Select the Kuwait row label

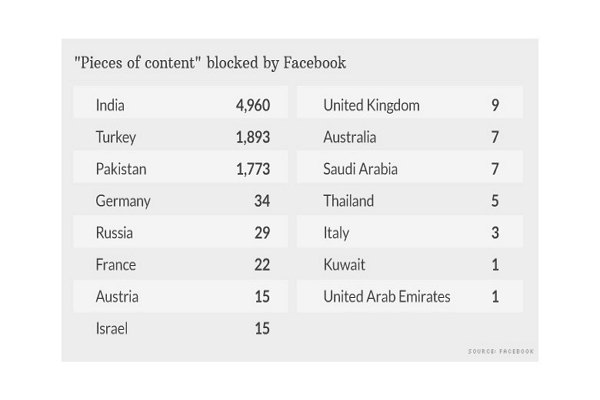tap(344, 265)
